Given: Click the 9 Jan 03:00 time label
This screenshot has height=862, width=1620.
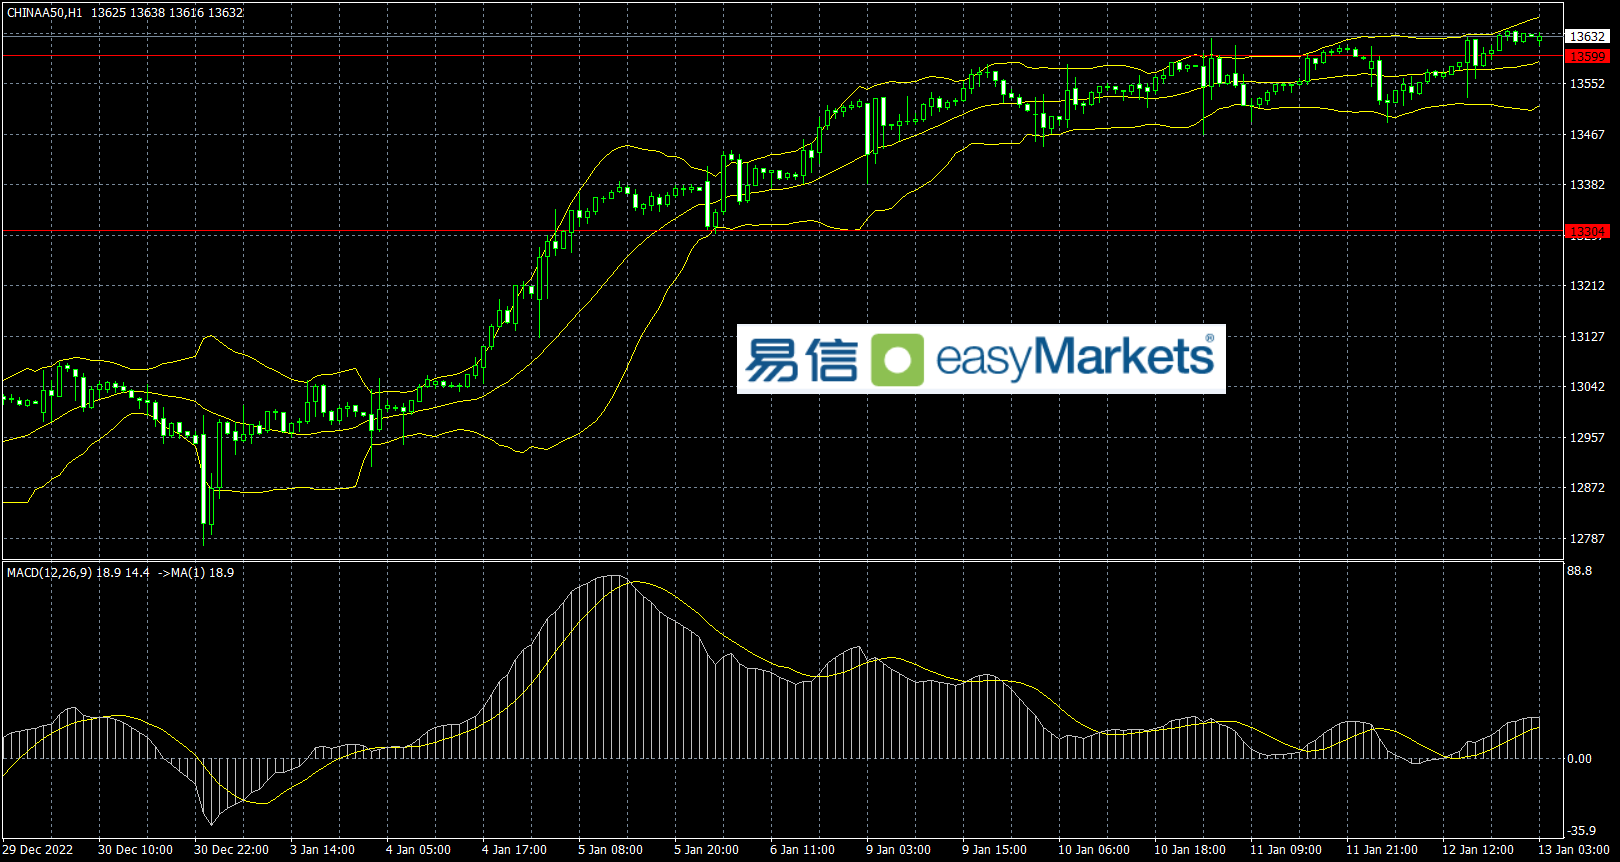Looking at the screenshot, I should [x=898, y=850].
